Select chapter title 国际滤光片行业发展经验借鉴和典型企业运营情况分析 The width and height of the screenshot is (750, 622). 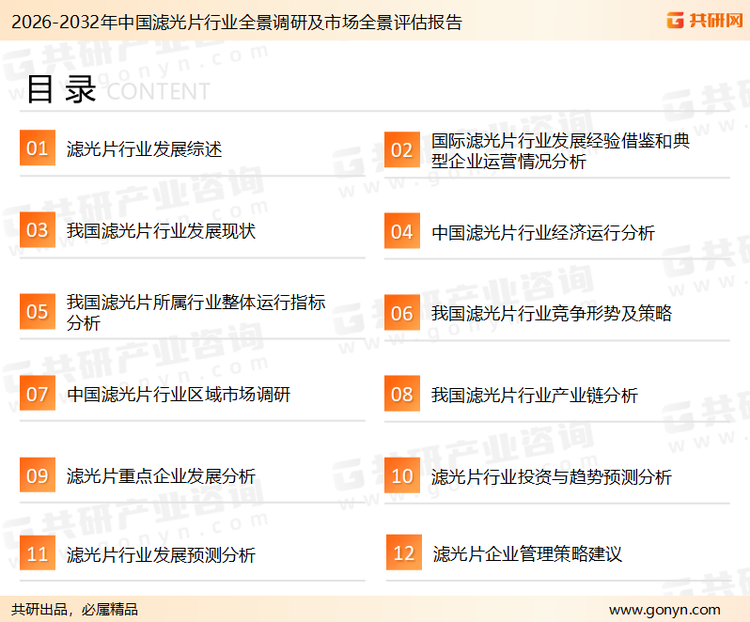[560, 151]
